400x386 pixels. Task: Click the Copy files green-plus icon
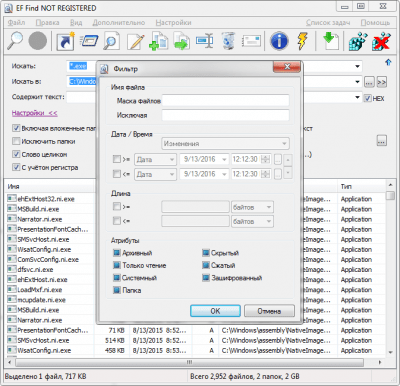pyautogui.click(x=158, y=41)
